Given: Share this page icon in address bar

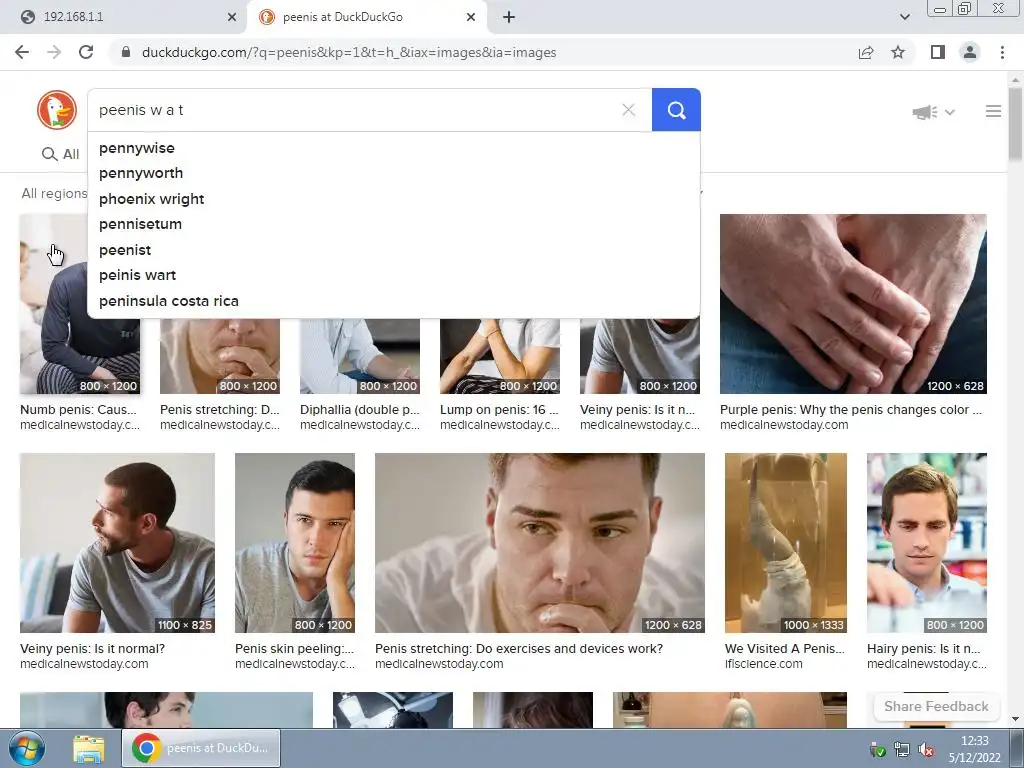Looking at the screenshot, I should pos(866,52).
